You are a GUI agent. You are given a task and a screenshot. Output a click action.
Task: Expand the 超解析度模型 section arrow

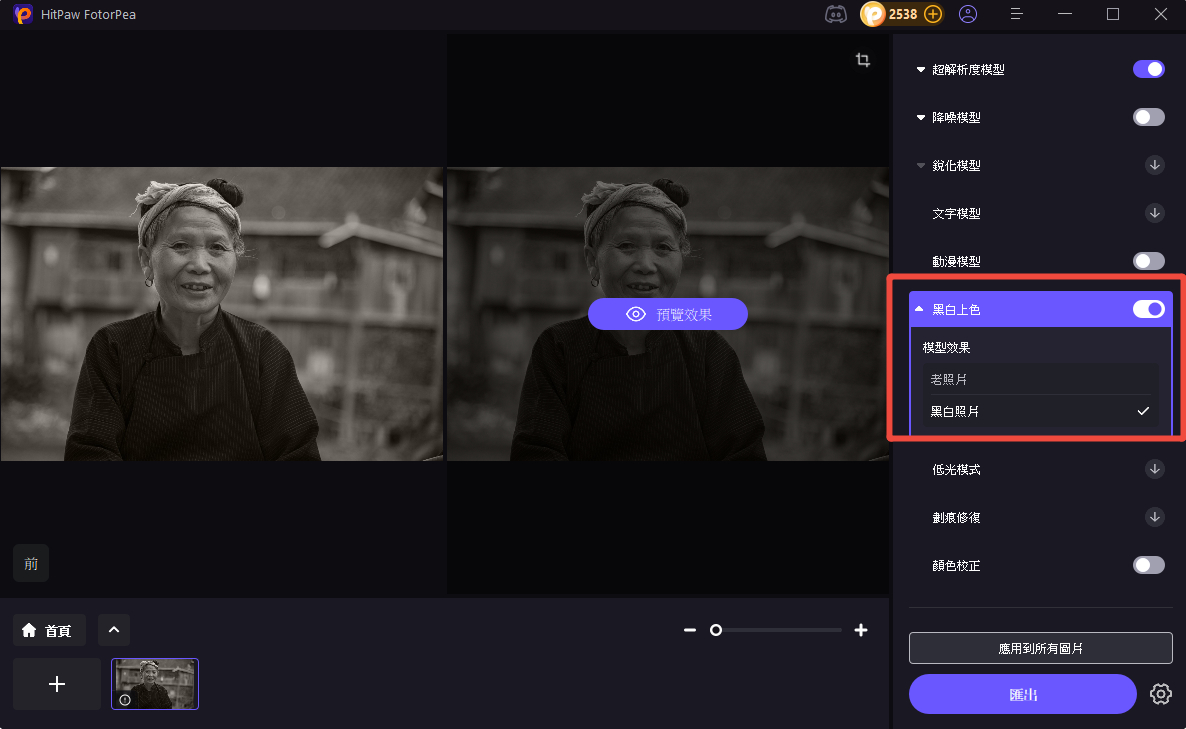(921, 70)
